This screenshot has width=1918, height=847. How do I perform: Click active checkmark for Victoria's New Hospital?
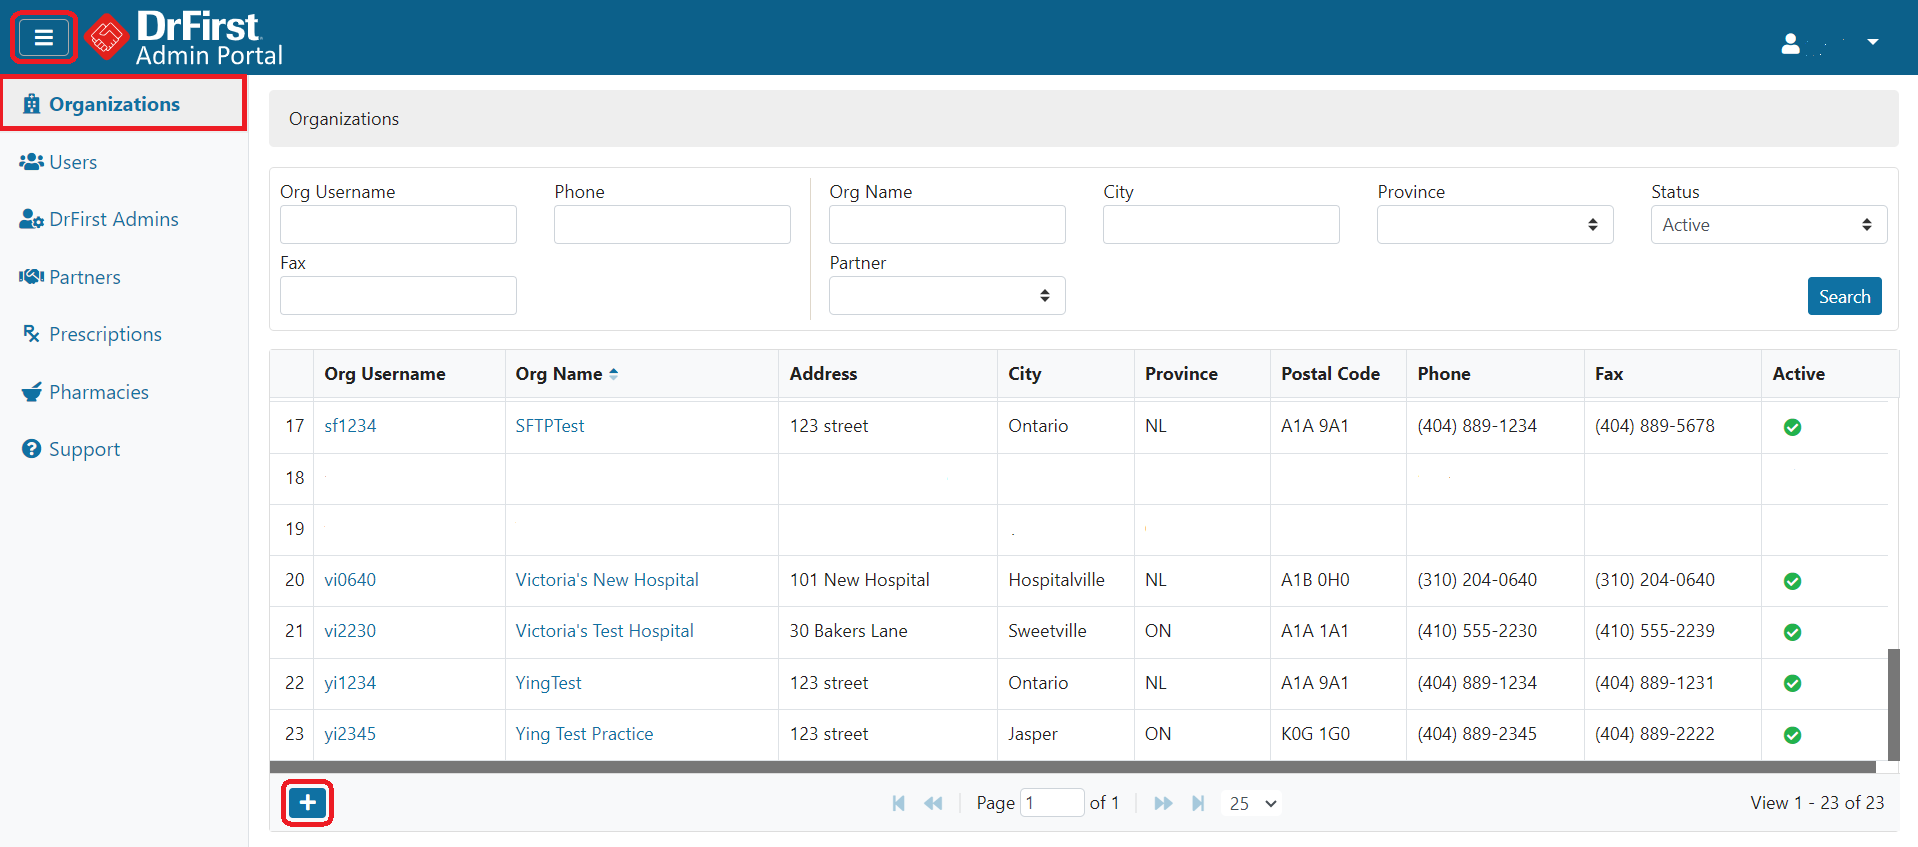pyautogui.click(x=1792, y=581)
